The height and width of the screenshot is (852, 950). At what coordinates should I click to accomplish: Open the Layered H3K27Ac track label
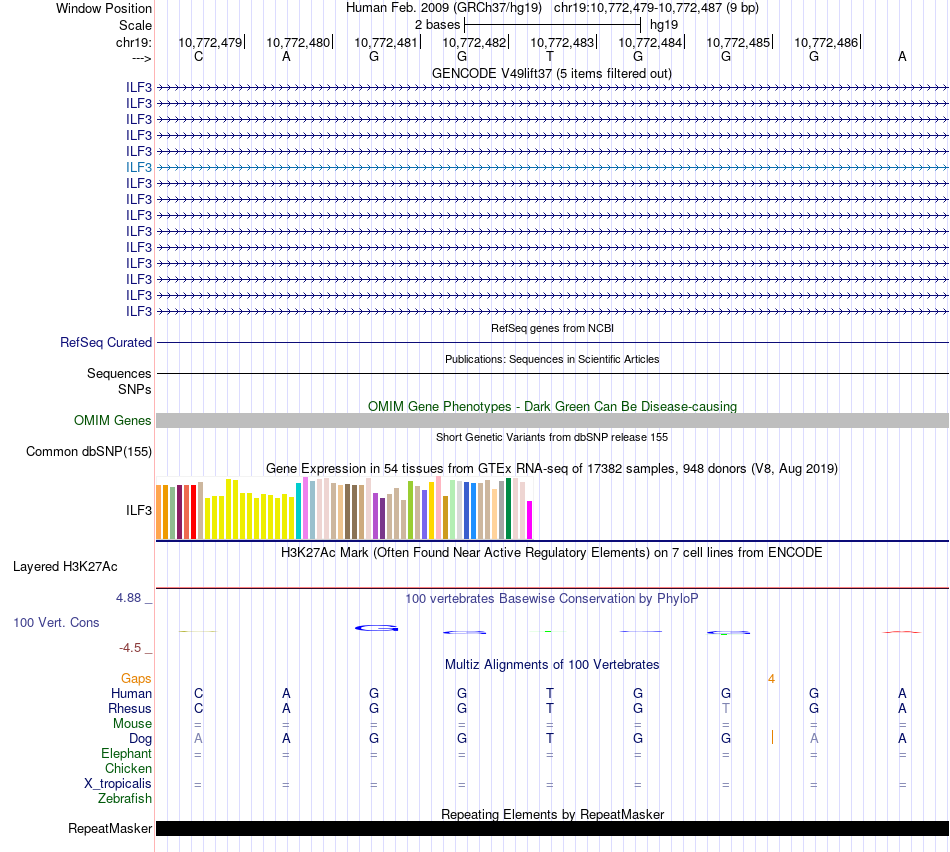(x=65, y=566)
